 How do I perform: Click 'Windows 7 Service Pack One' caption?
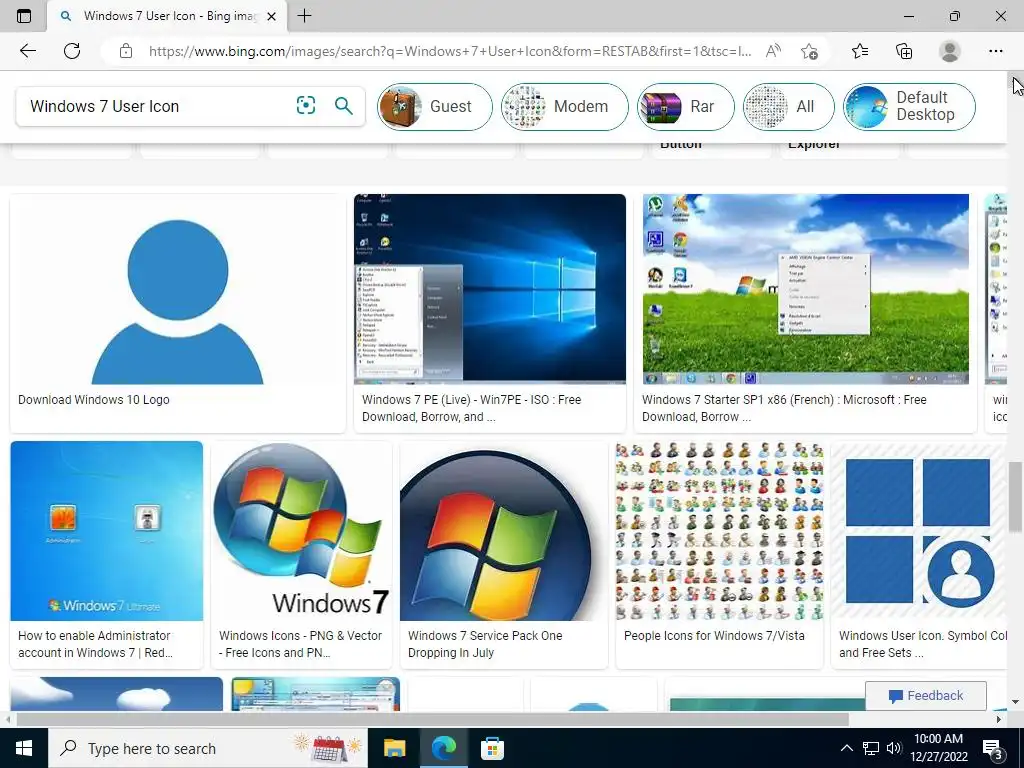pos(485,644)
